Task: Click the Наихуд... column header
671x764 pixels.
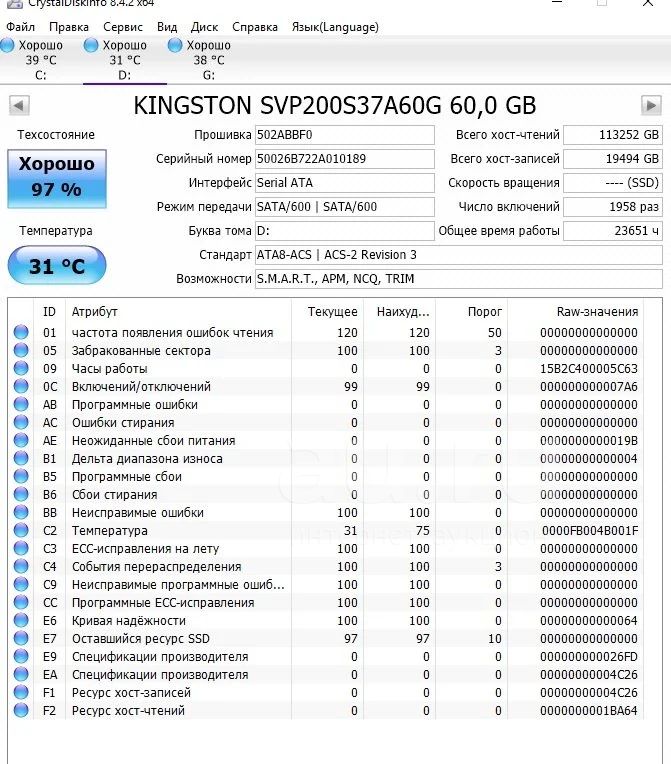Action: click(x=400, y=312)
